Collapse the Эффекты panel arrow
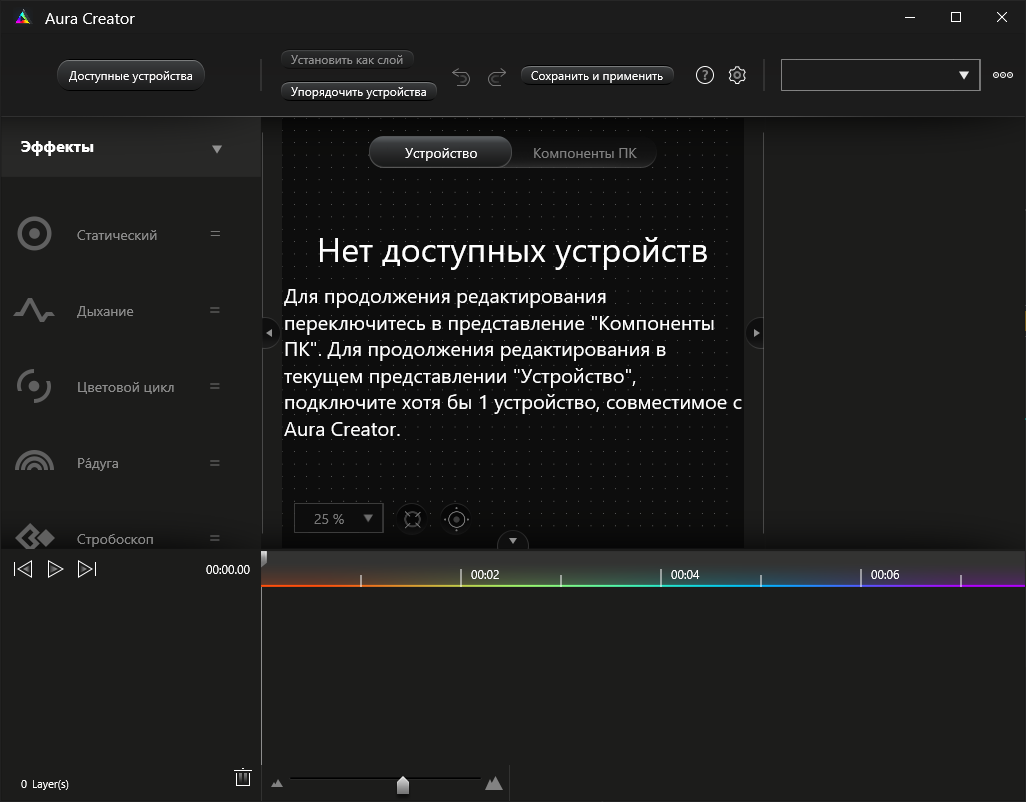Image resolution: width=1026 pixels, height=802 pixels. (x=217, y=149)
